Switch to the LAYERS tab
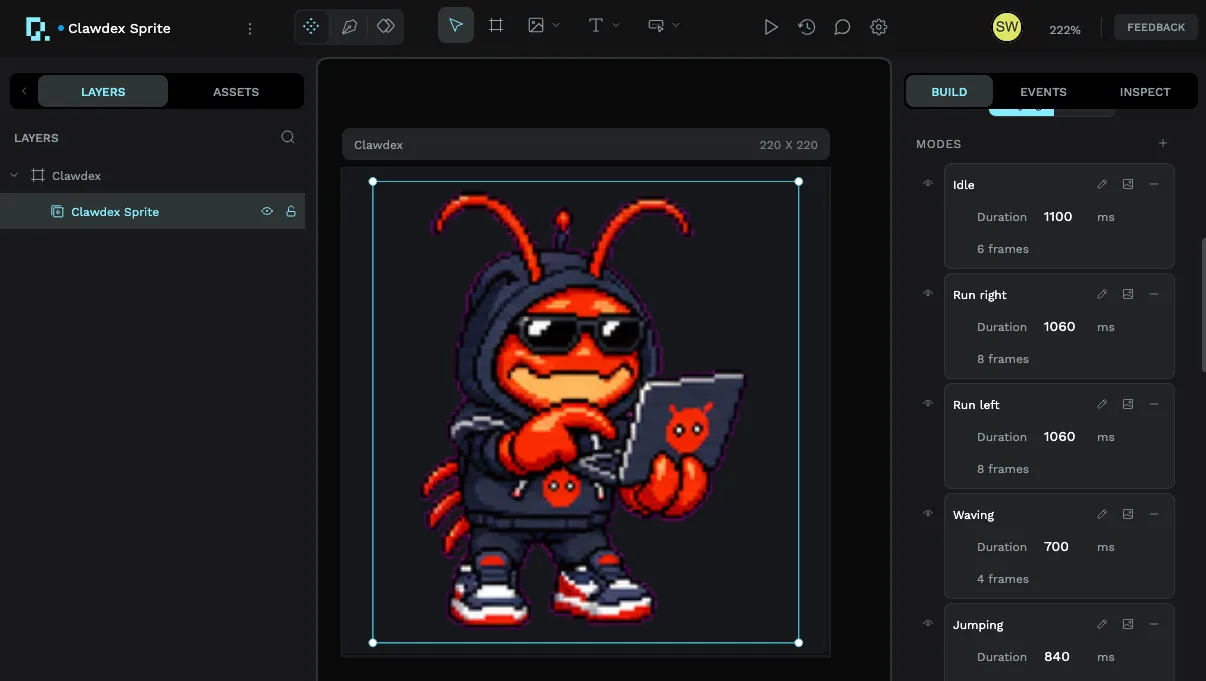Screen dimensions: 1206x681 tap(103, 92)
